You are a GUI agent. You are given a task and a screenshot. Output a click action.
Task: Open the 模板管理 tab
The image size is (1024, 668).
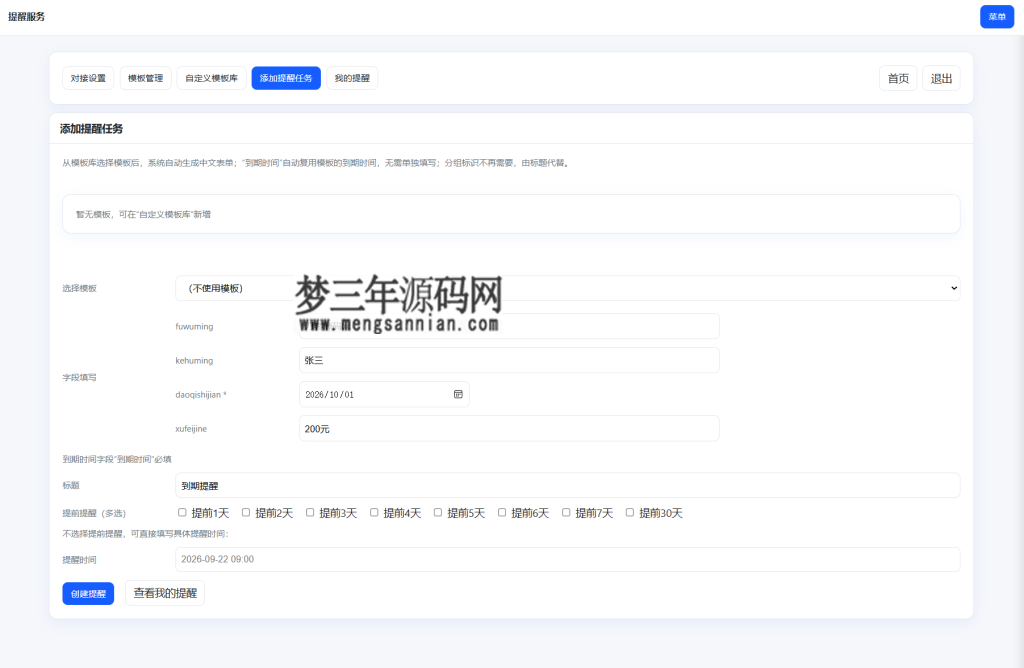pos(146,78)
